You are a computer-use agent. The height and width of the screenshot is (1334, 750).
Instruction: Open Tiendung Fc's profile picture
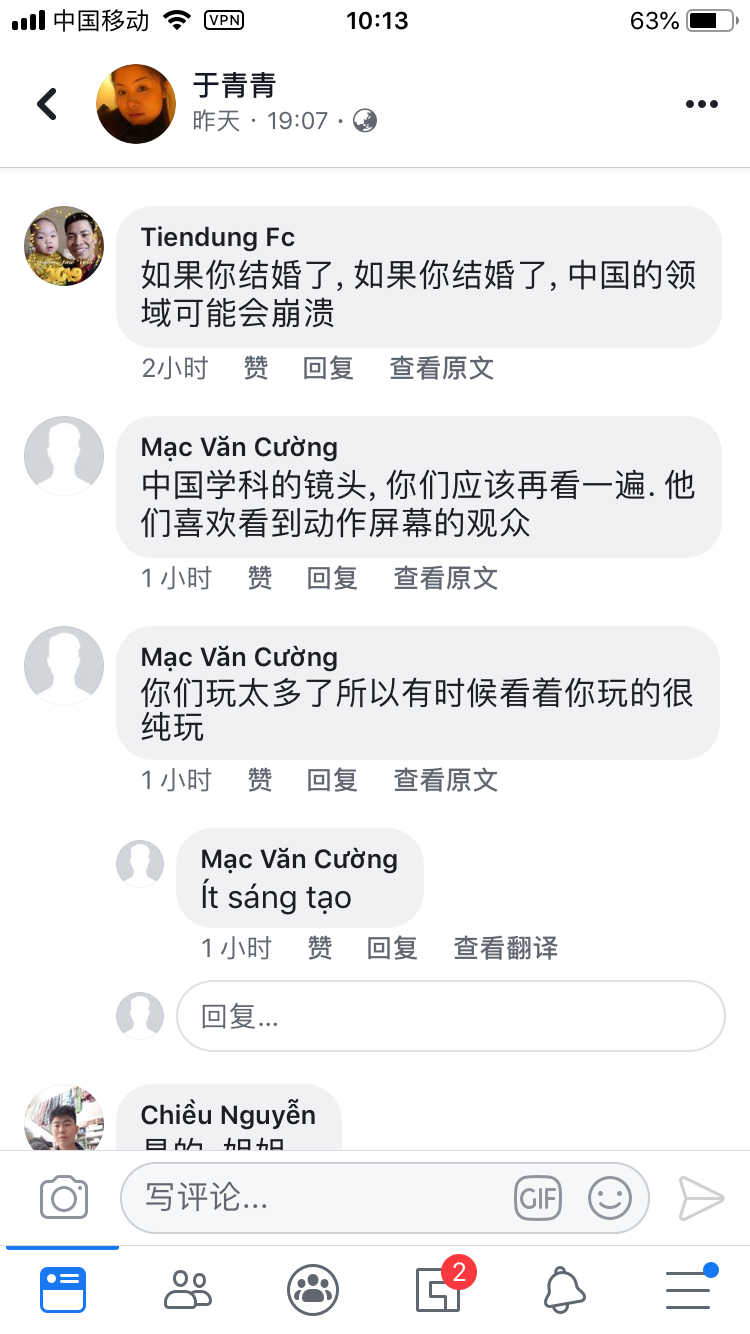[x=64, y=246]
